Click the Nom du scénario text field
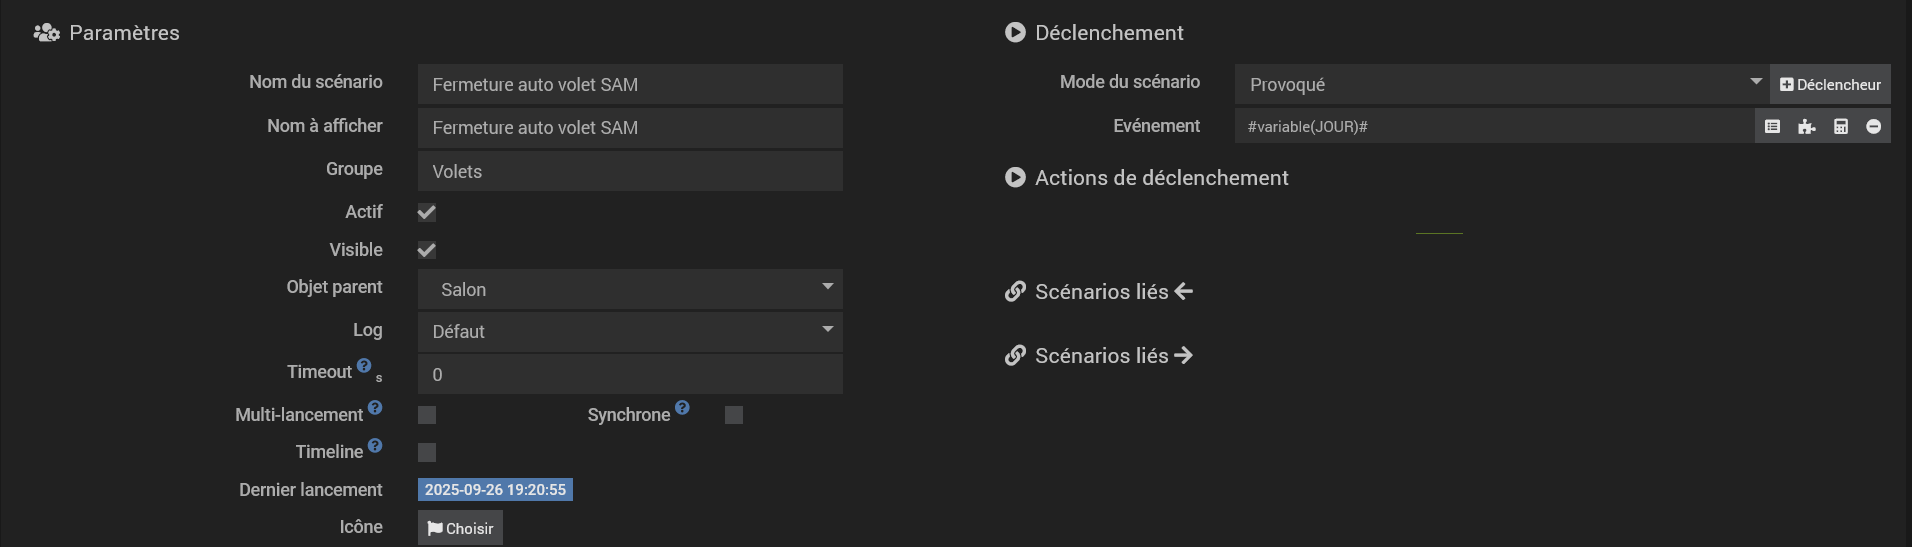The width and height of the screenshot is (1912, 547). (630, 85)
